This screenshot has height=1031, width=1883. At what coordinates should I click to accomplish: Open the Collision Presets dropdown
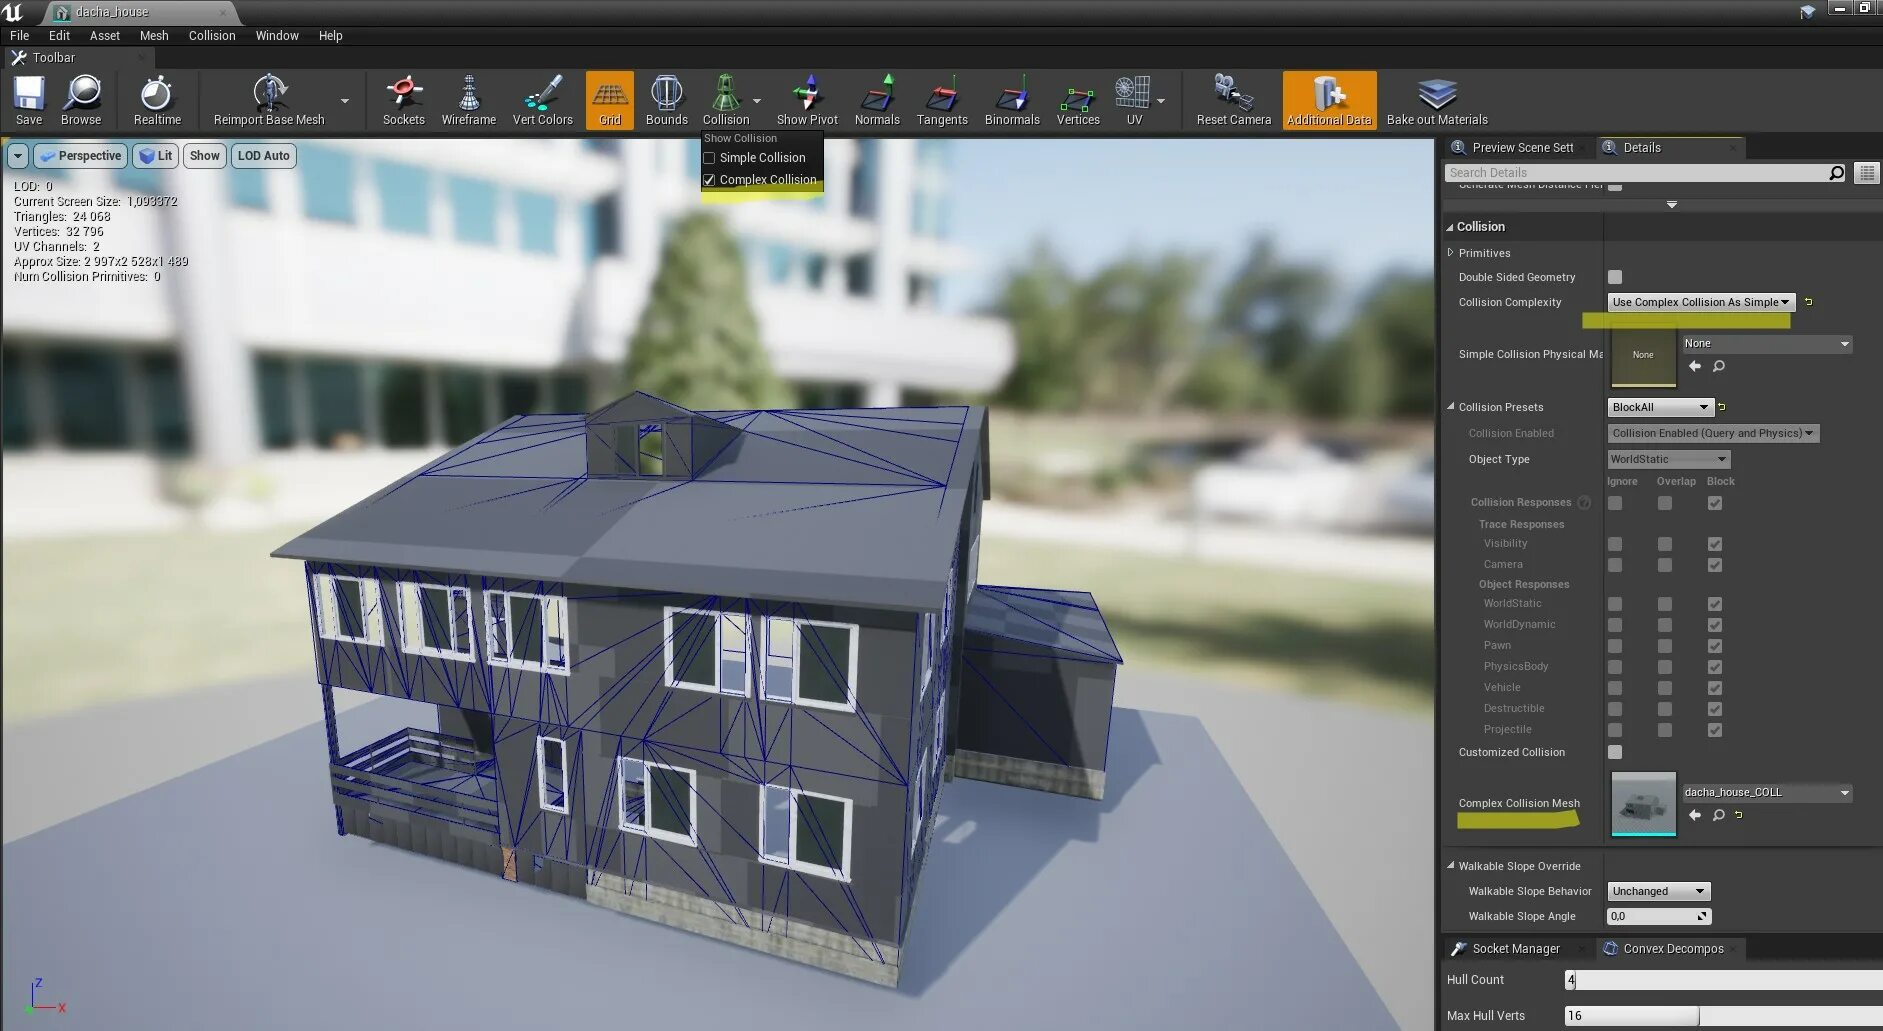[1661, 407]
